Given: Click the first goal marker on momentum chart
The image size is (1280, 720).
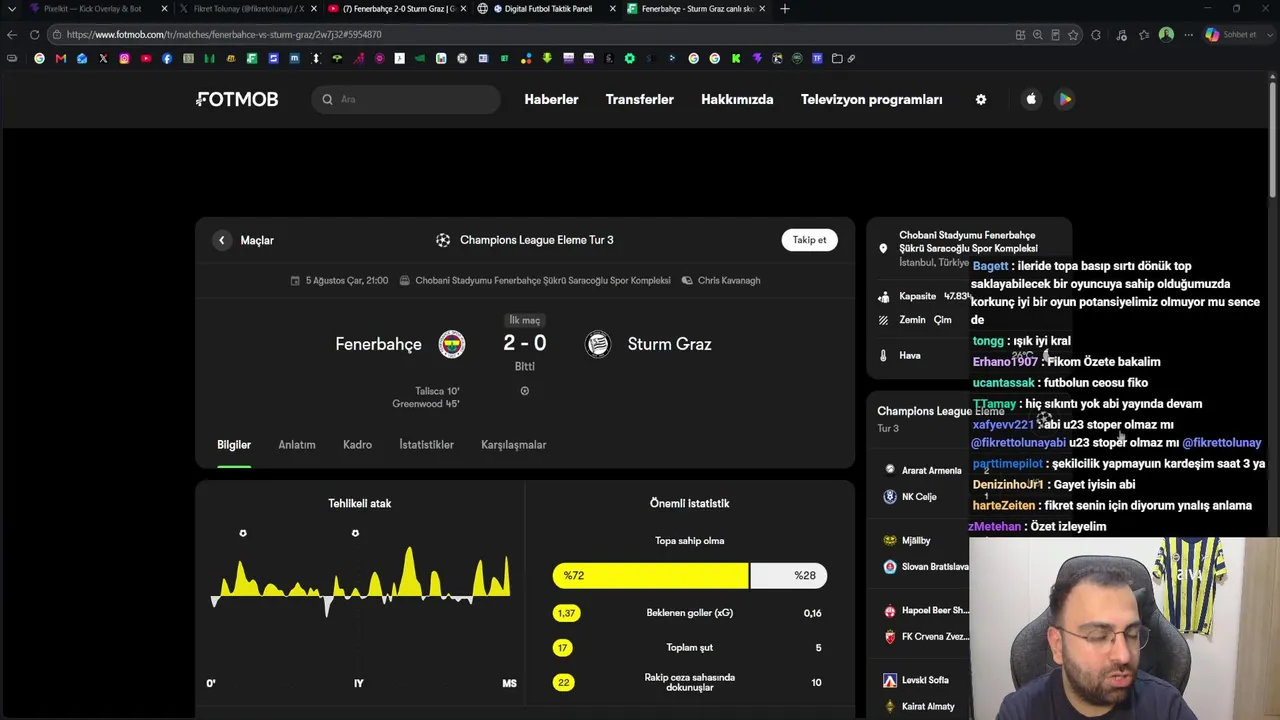Looking at the screenshot, I should [243, 533].
